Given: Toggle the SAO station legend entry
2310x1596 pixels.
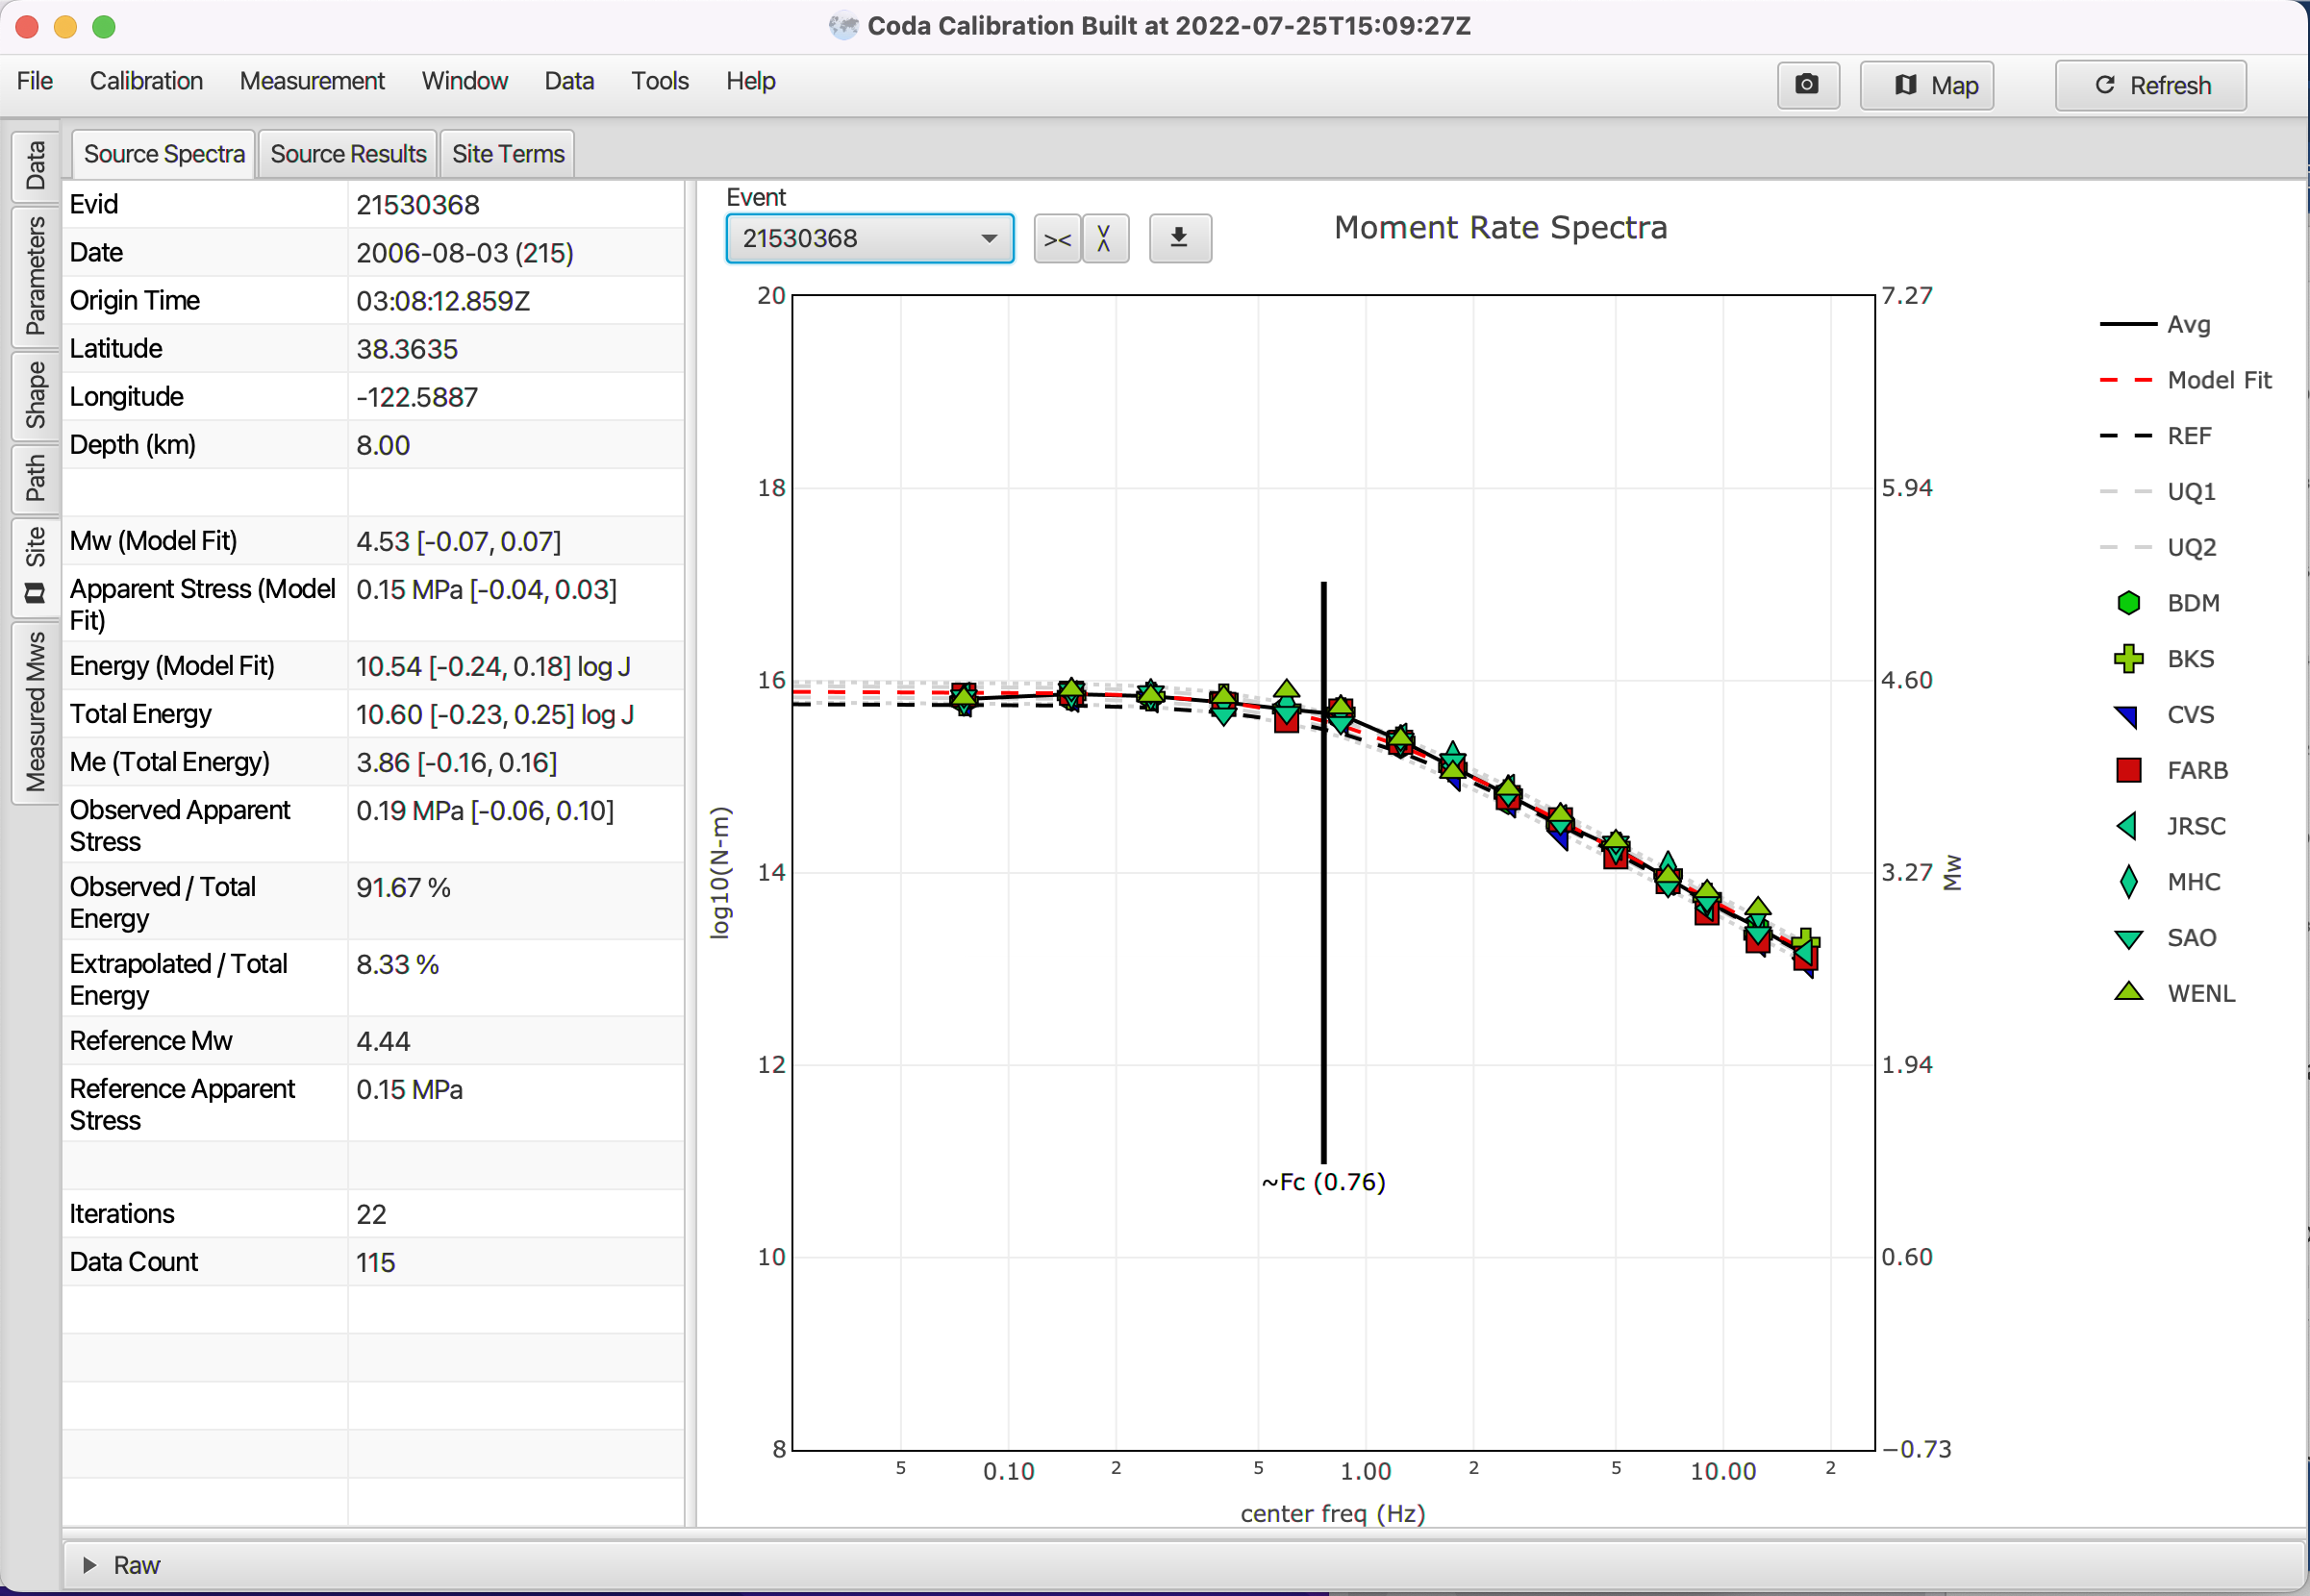Looking at the screenshot, I should click(2166, 938).
